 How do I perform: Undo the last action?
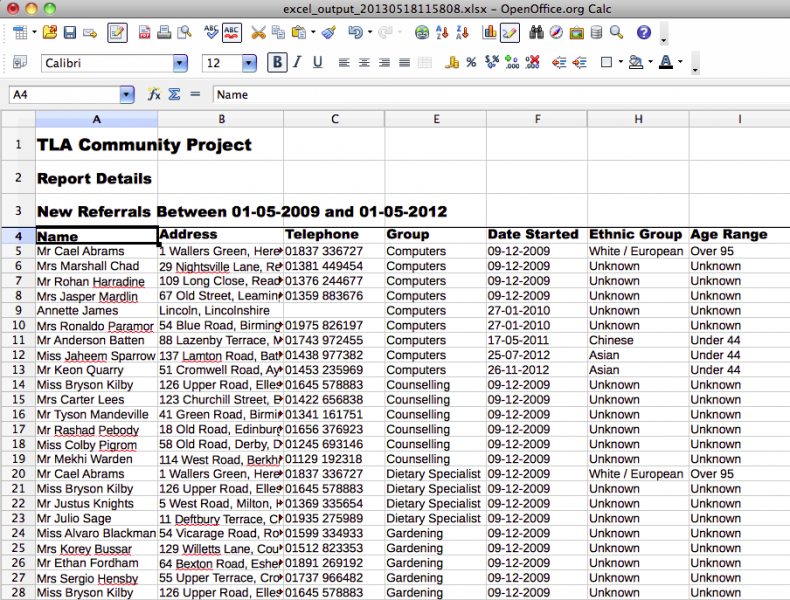tap(355, 33)
